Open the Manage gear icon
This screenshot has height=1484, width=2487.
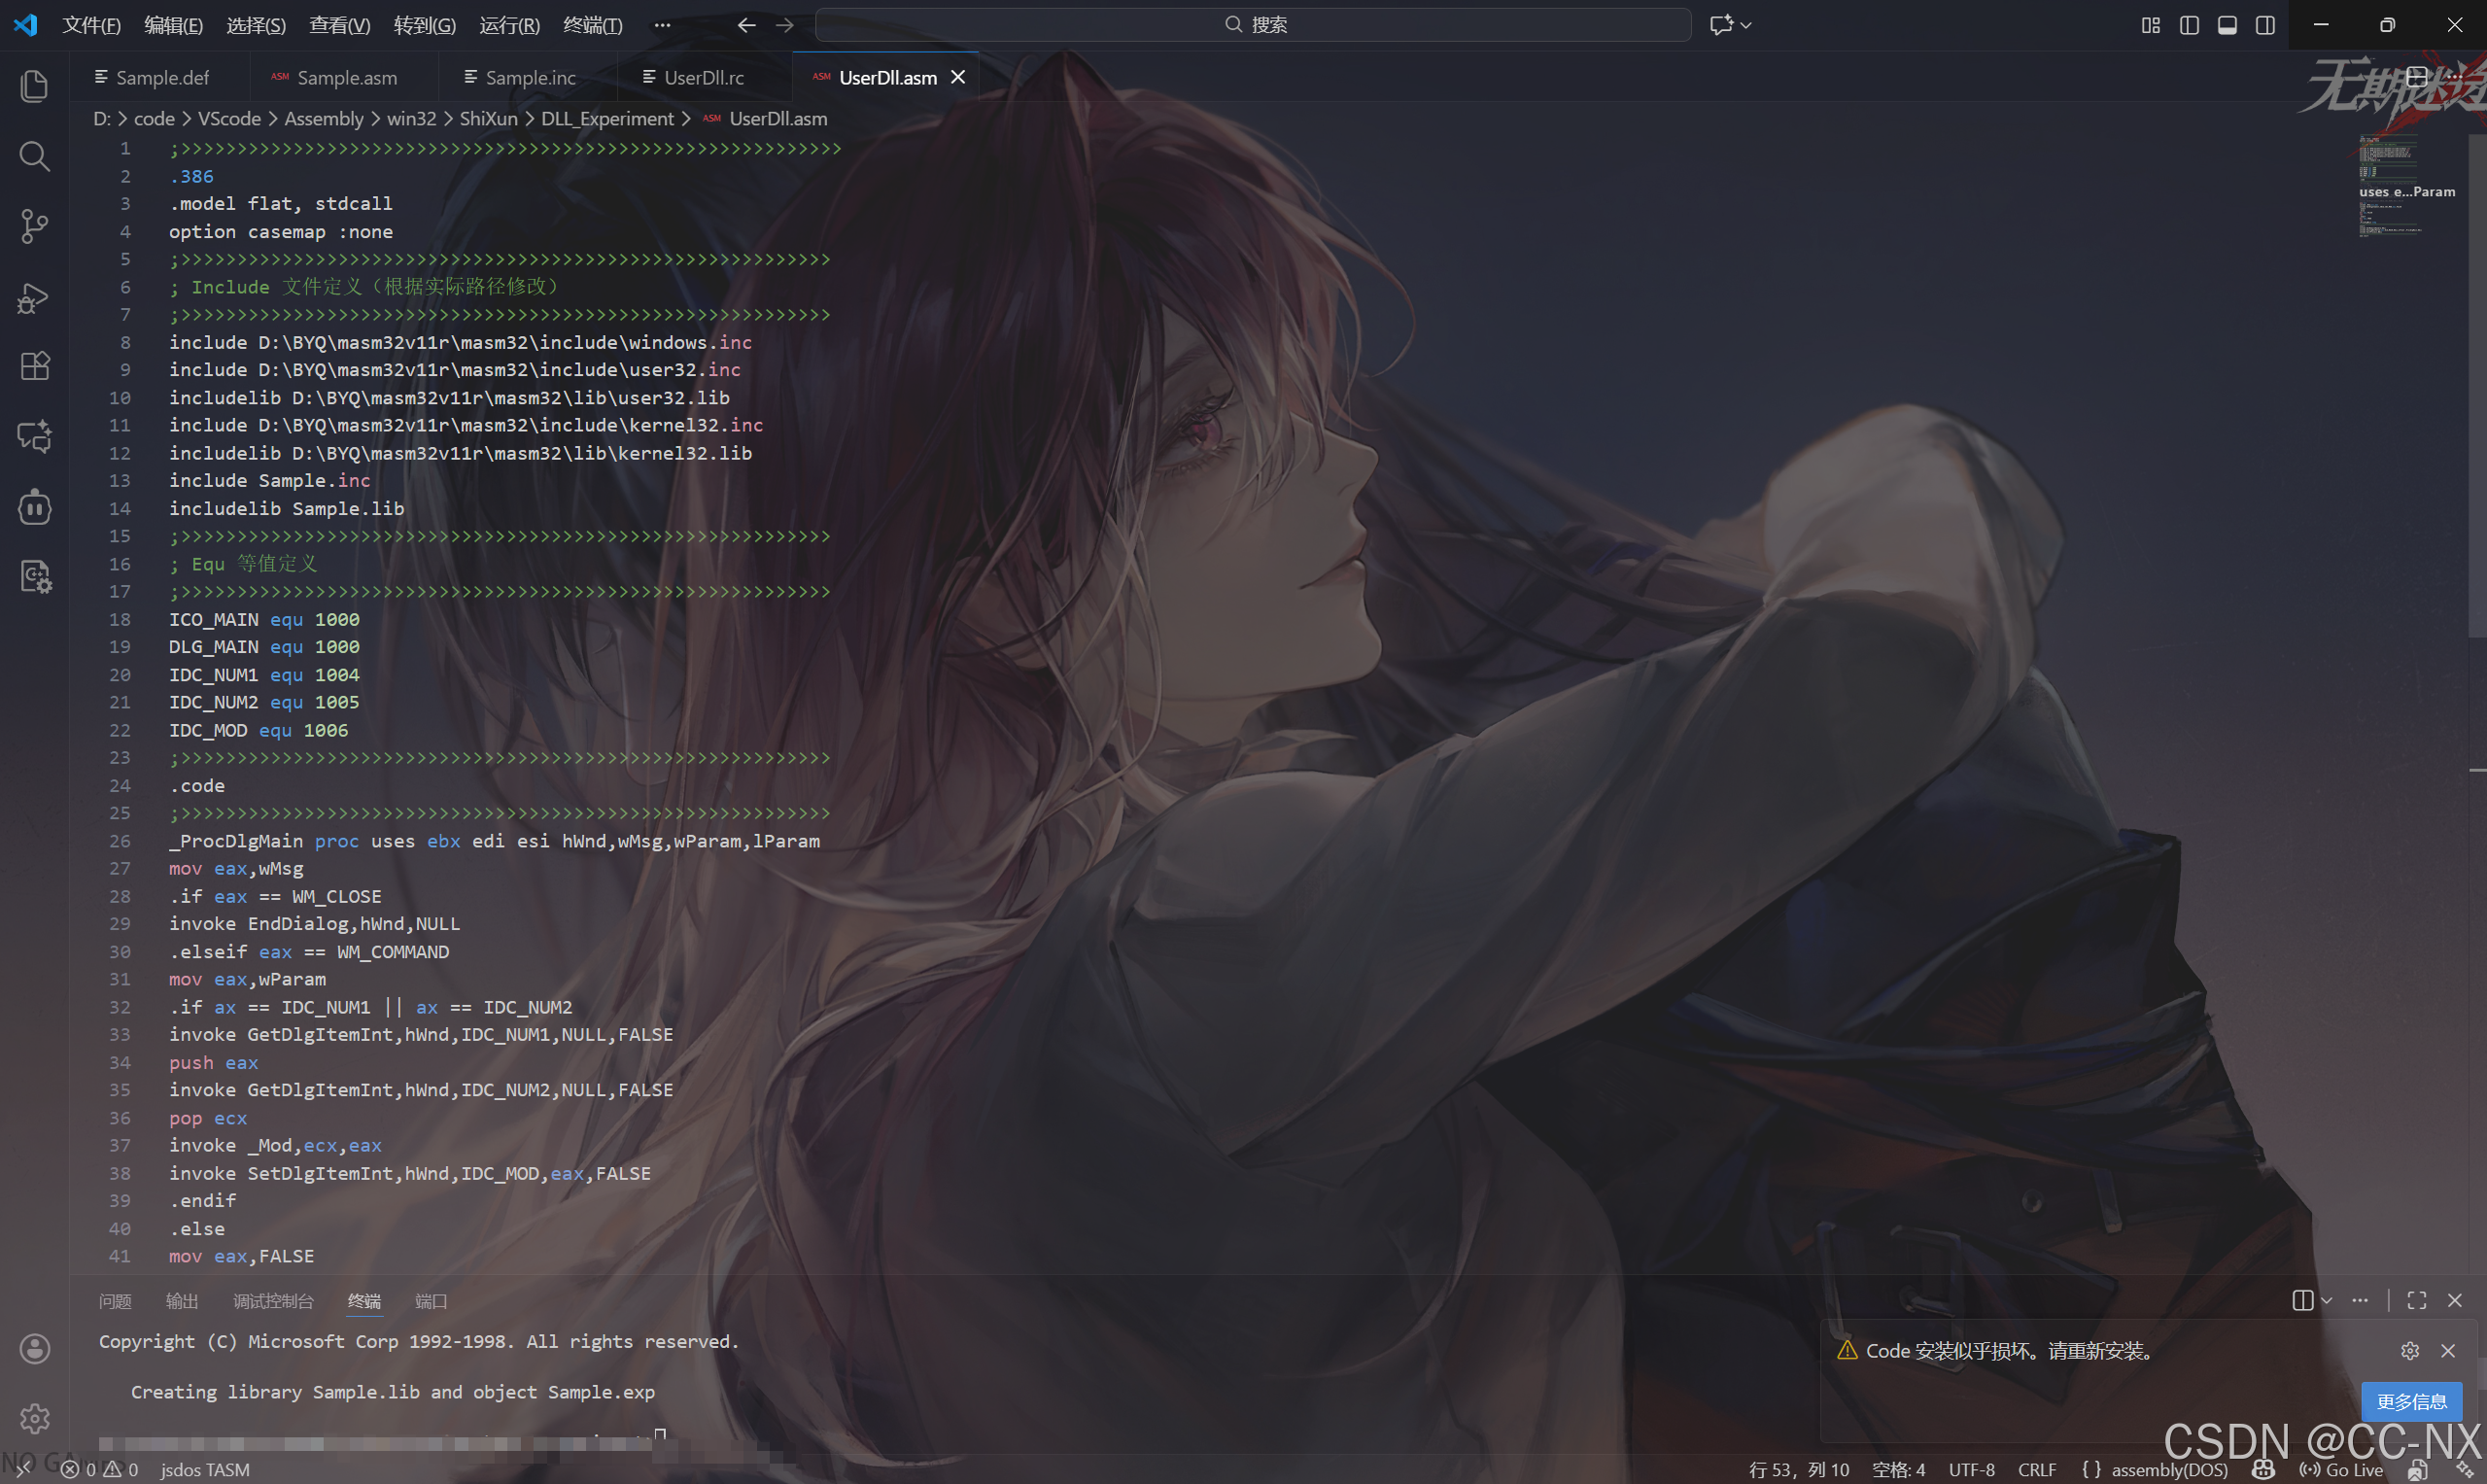point(34,1418)
